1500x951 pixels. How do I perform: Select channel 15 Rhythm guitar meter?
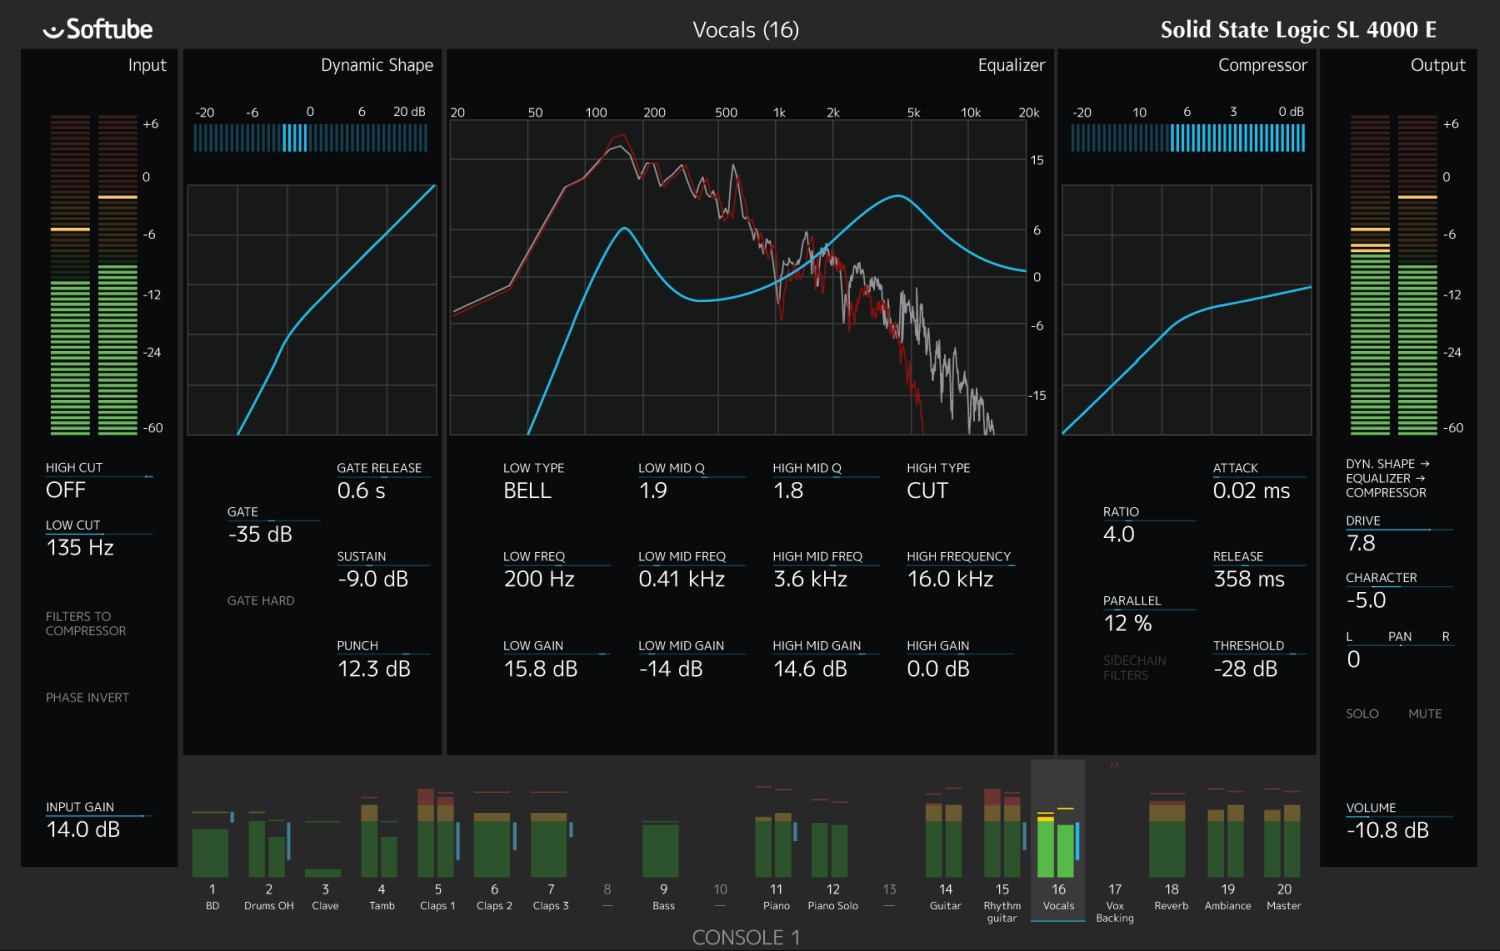(x=1003, y=833)
